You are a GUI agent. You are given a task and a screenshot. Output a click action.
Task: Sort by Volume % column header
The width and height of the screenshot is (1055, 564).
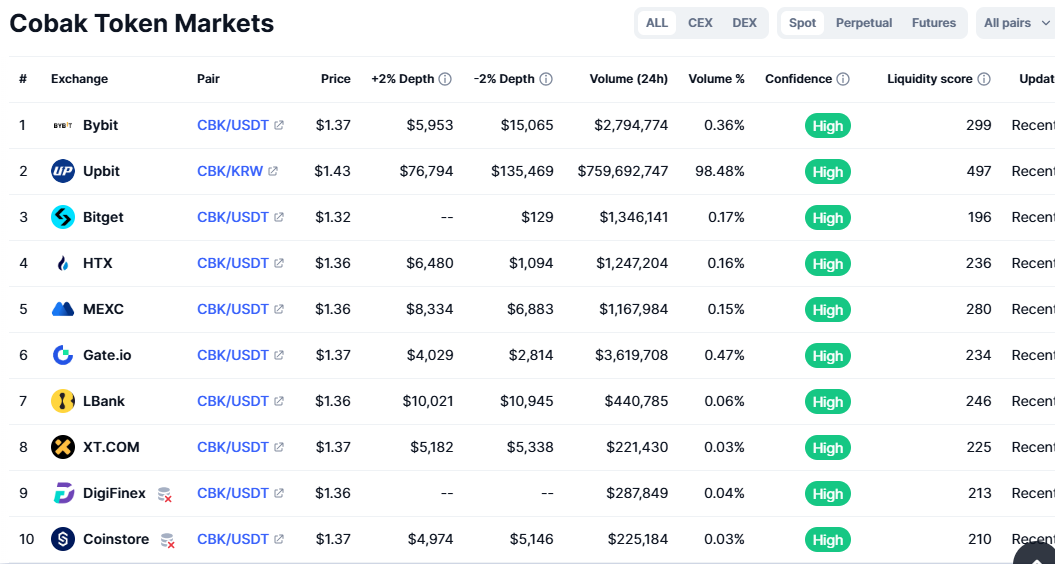click(x=717, y=79)
